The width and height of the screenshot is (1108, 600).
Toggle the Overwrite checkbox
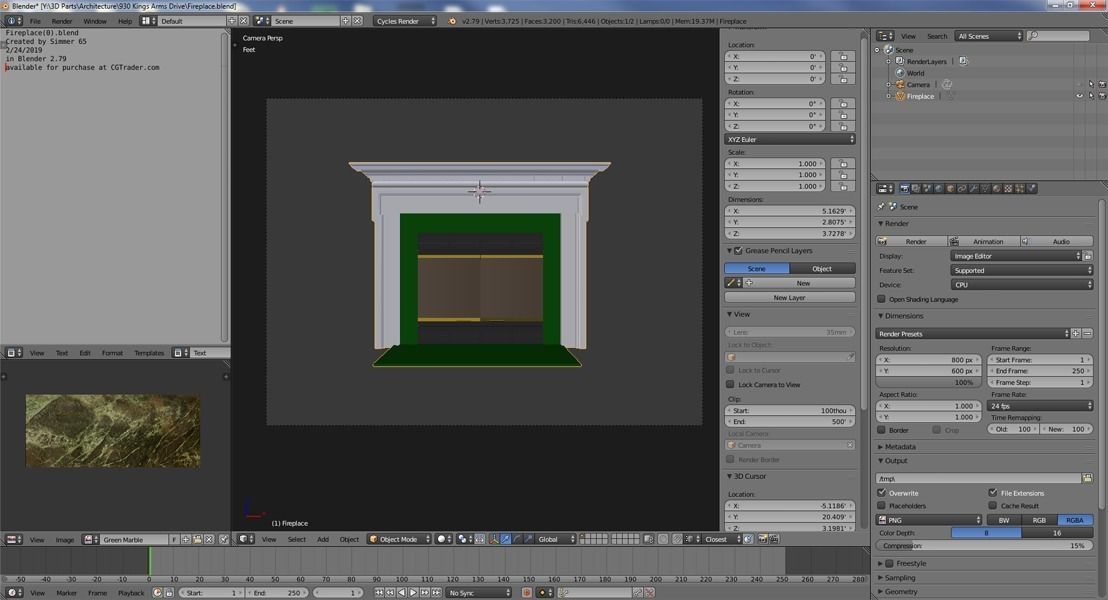tap(881, 493)
